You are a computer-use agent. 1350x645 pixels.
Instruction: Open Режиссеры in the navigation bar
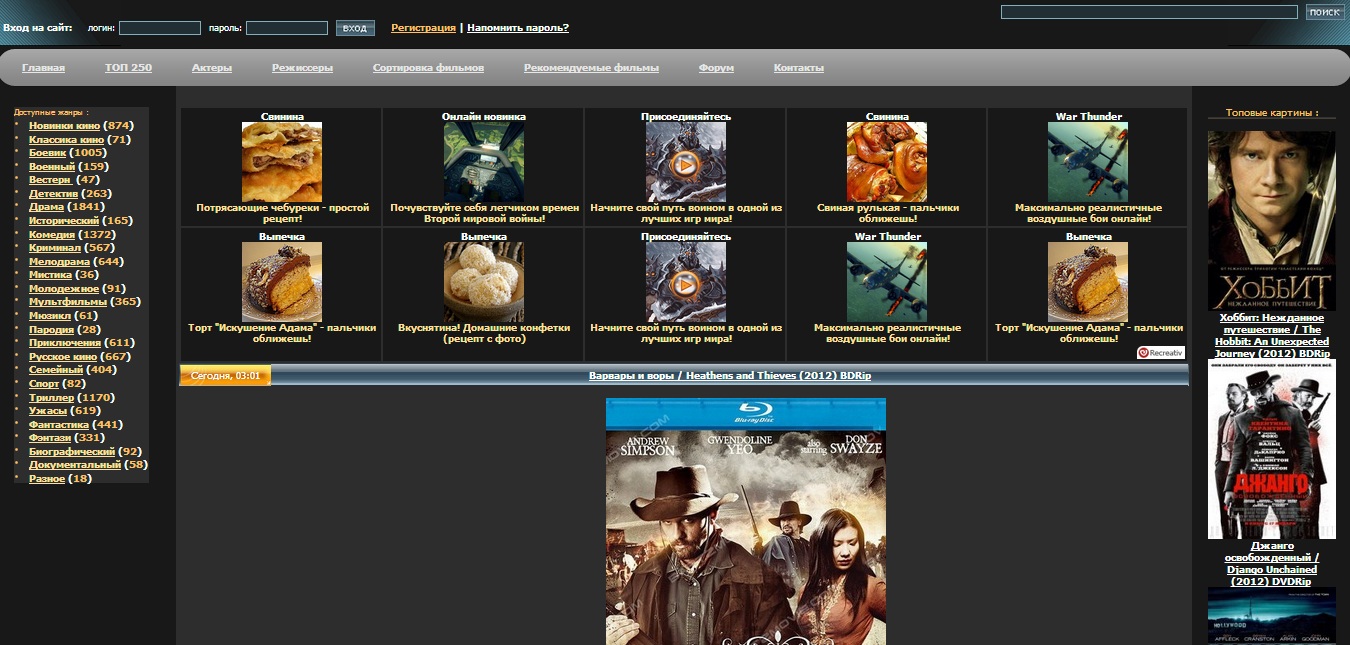coord(302,68)
